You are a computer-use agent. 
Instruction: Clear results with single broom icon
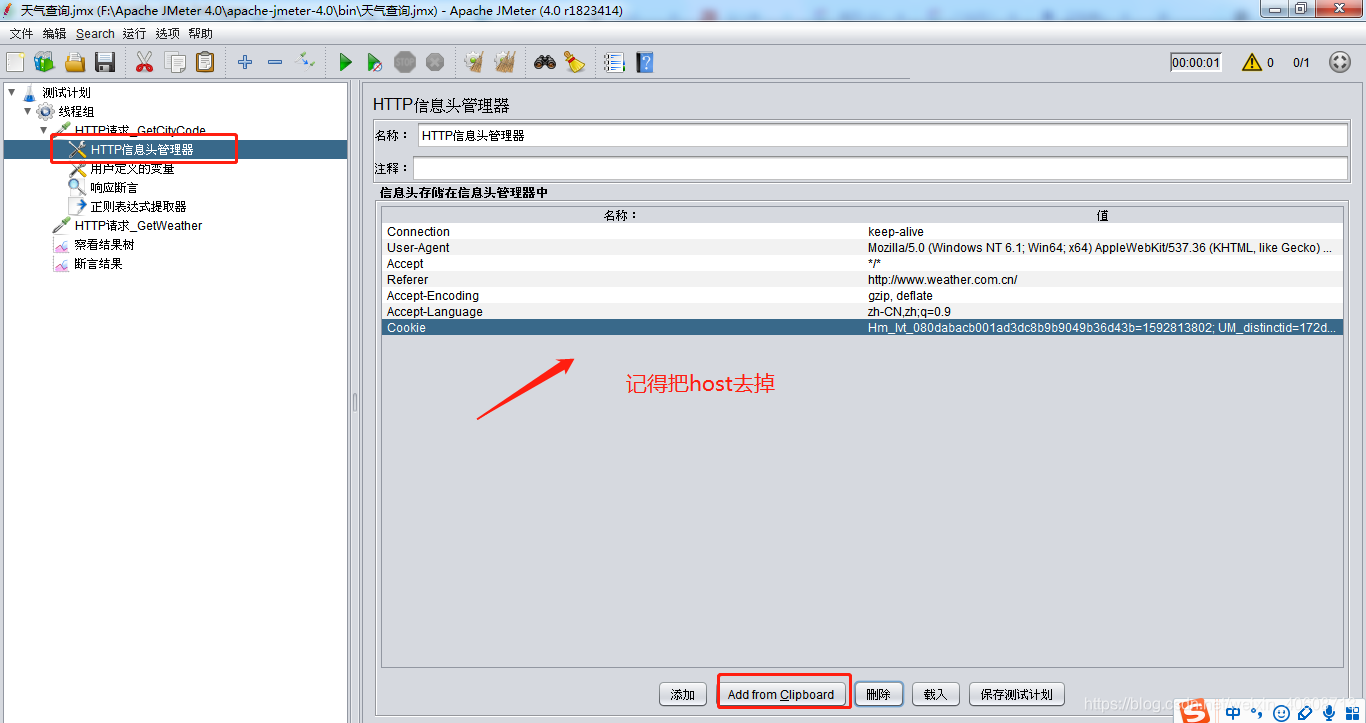click(x=474, y=62)
